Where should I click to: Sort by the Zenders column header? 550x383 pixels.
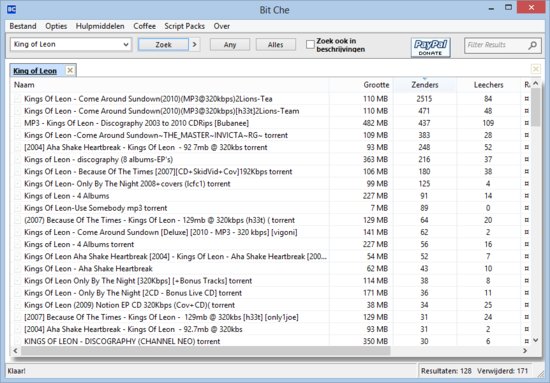click(425, 85)
